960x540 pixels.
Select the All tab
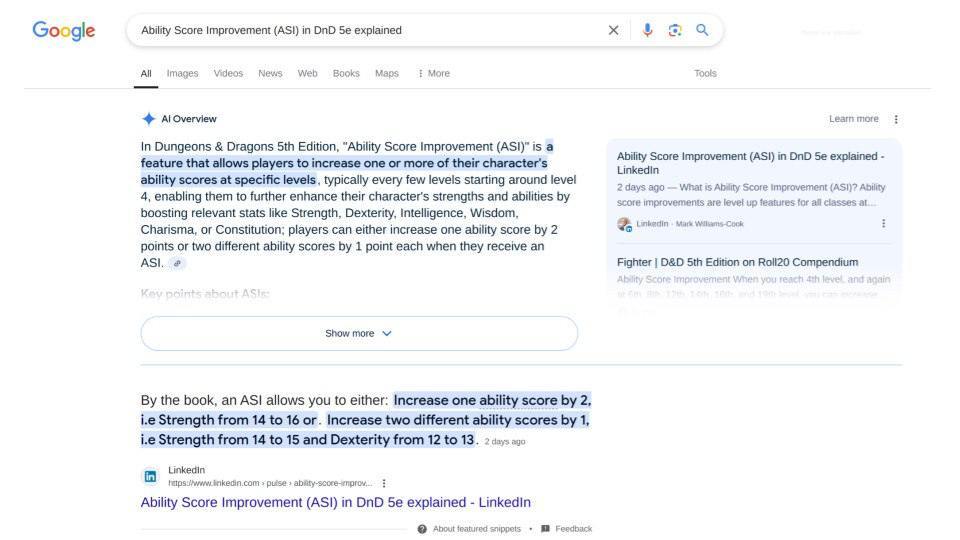[146, 73]
